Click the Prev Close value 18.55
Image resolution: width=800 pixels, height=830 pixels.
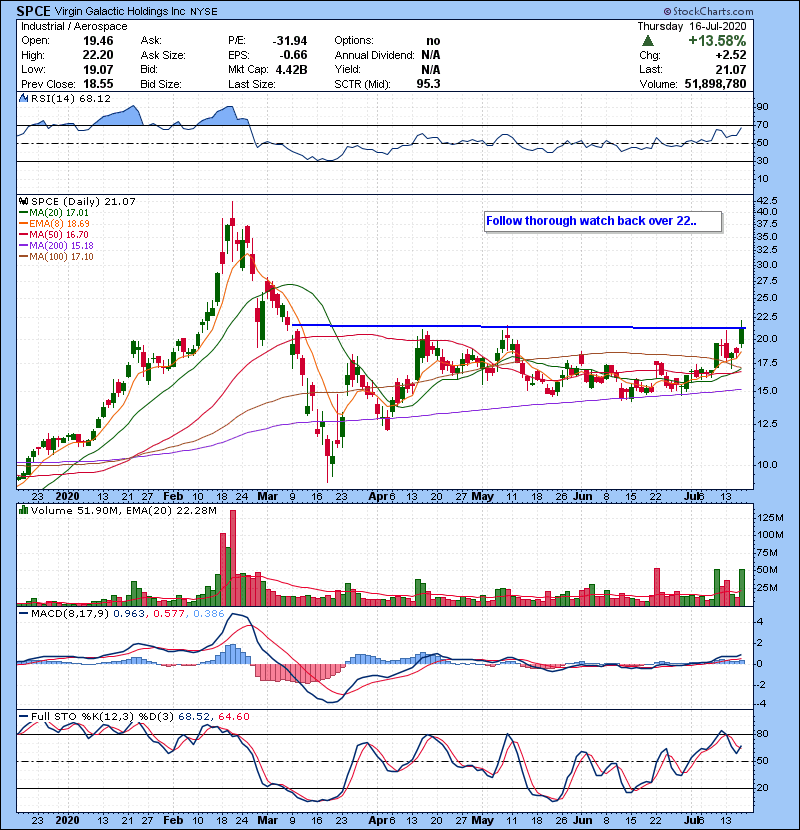98,84
